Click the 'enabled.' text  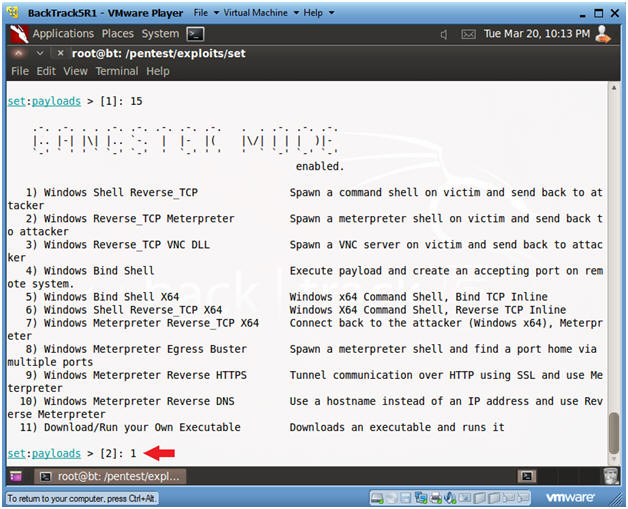(320, 166)
